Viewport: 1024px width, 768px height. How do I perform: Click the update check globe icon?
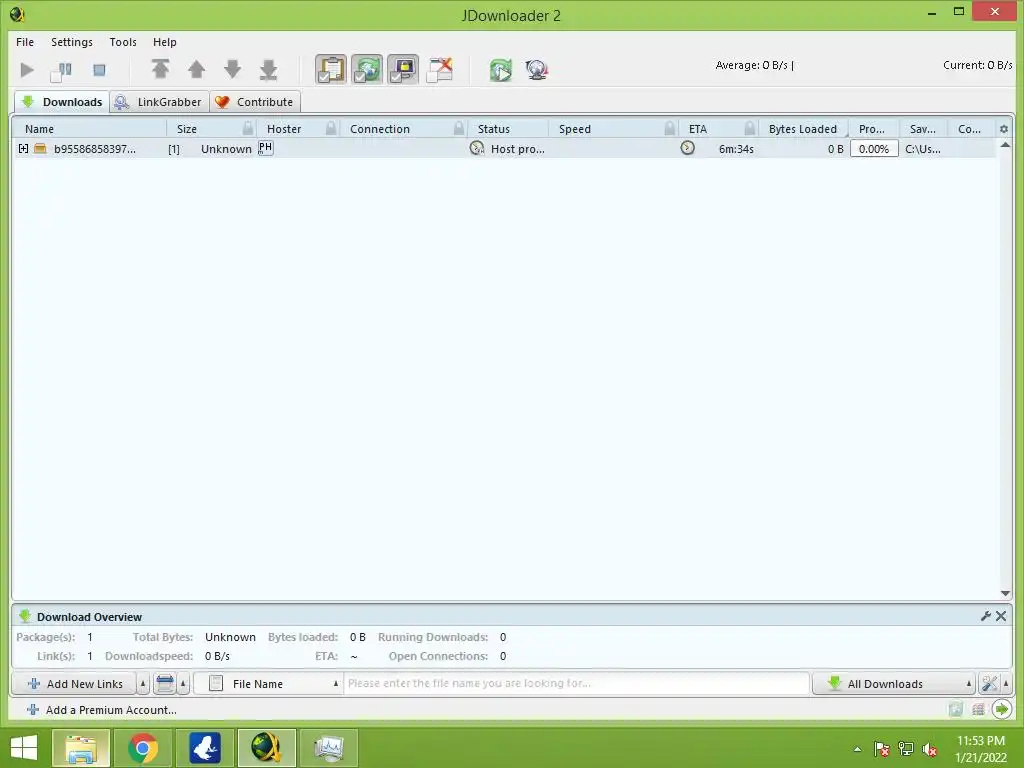point(537,70)
